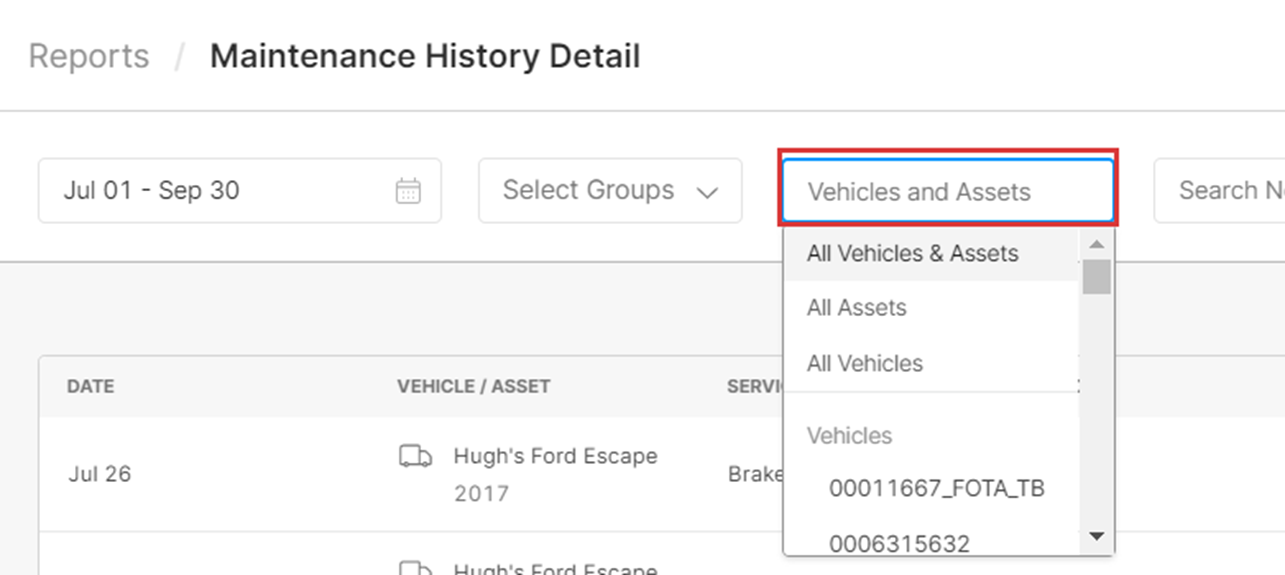This screenshot has width=1285, height=575.
Task: Click the Vehicles group heading in list
Action: pos(850,436)
